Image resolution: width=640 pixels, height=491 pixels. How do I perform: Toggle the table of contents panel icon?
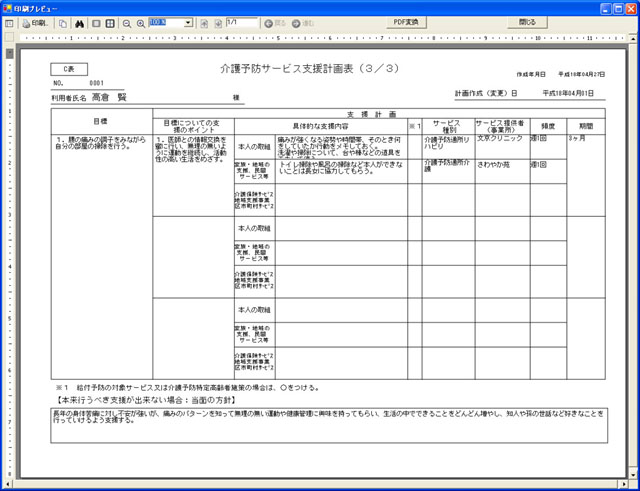[9, 22]
